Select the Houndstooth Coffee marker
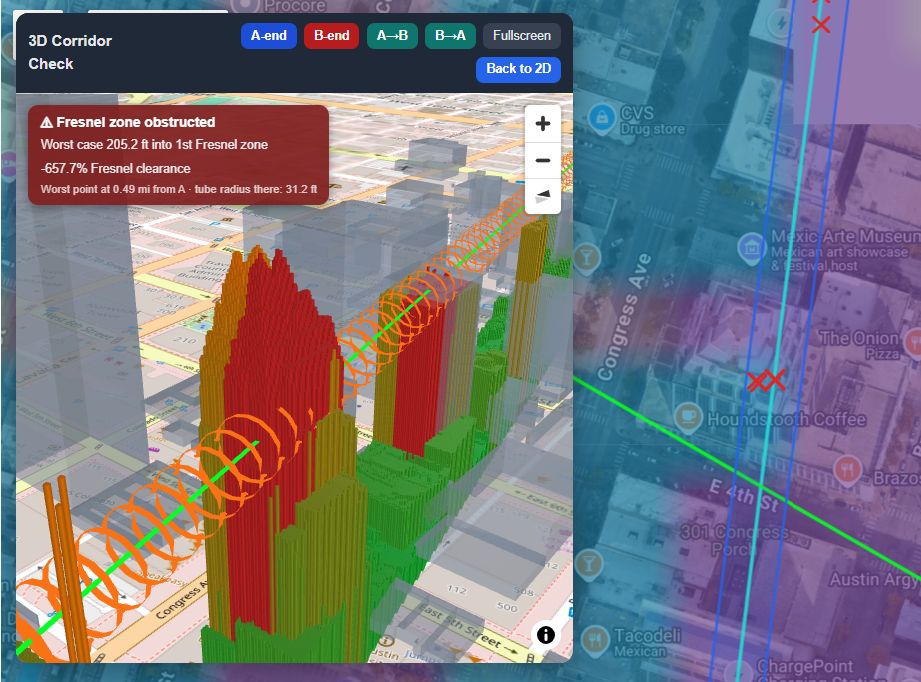 coord(688,417)
